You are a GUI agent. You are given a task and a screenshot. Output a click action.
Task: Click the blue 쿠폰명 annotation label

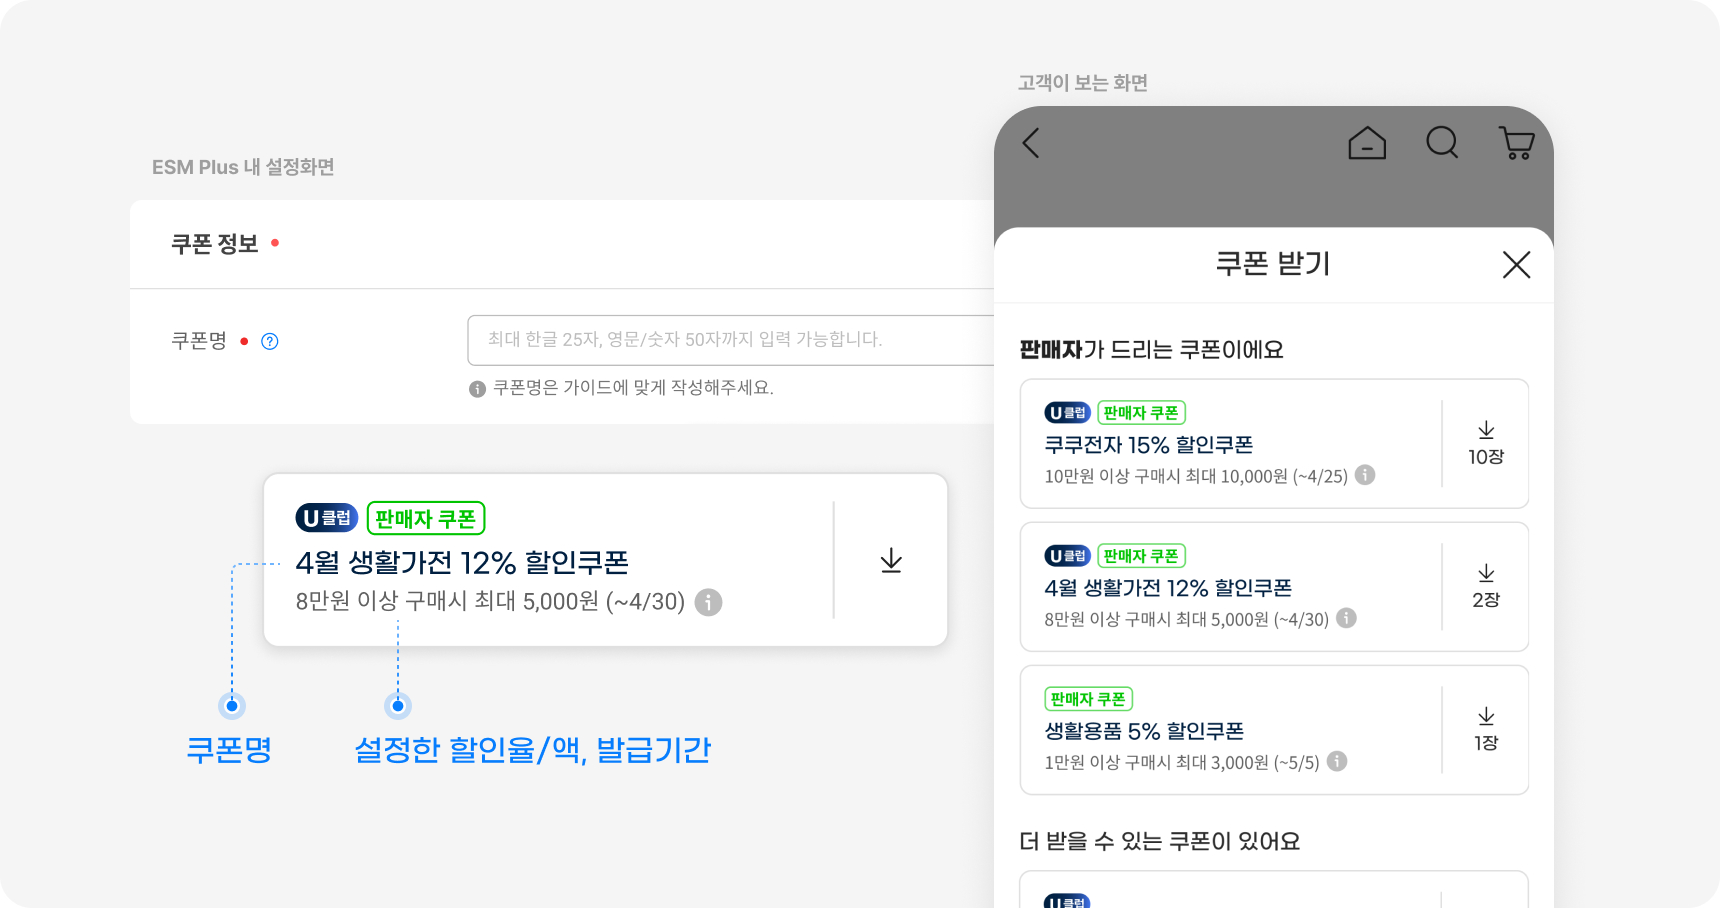click(229, 749)
